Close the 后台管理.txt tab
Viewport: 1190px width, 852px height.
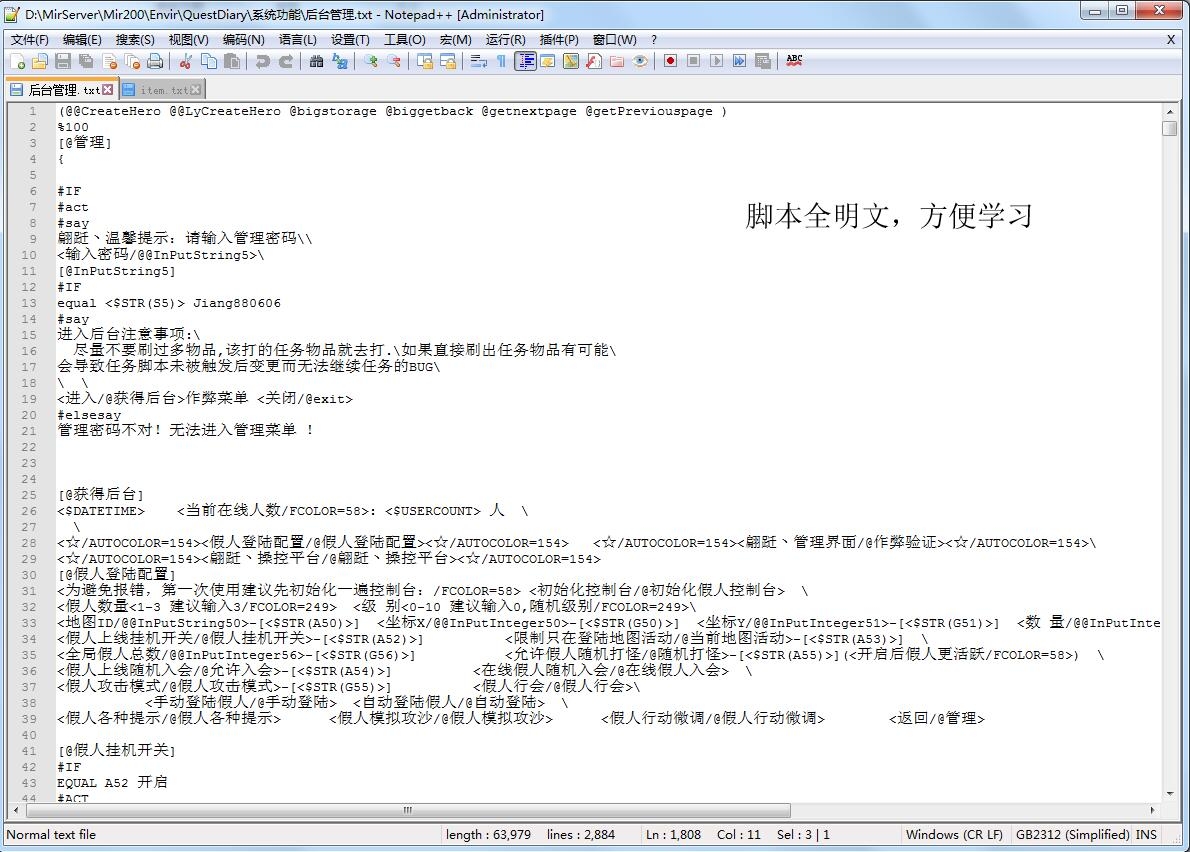point(108,90)
